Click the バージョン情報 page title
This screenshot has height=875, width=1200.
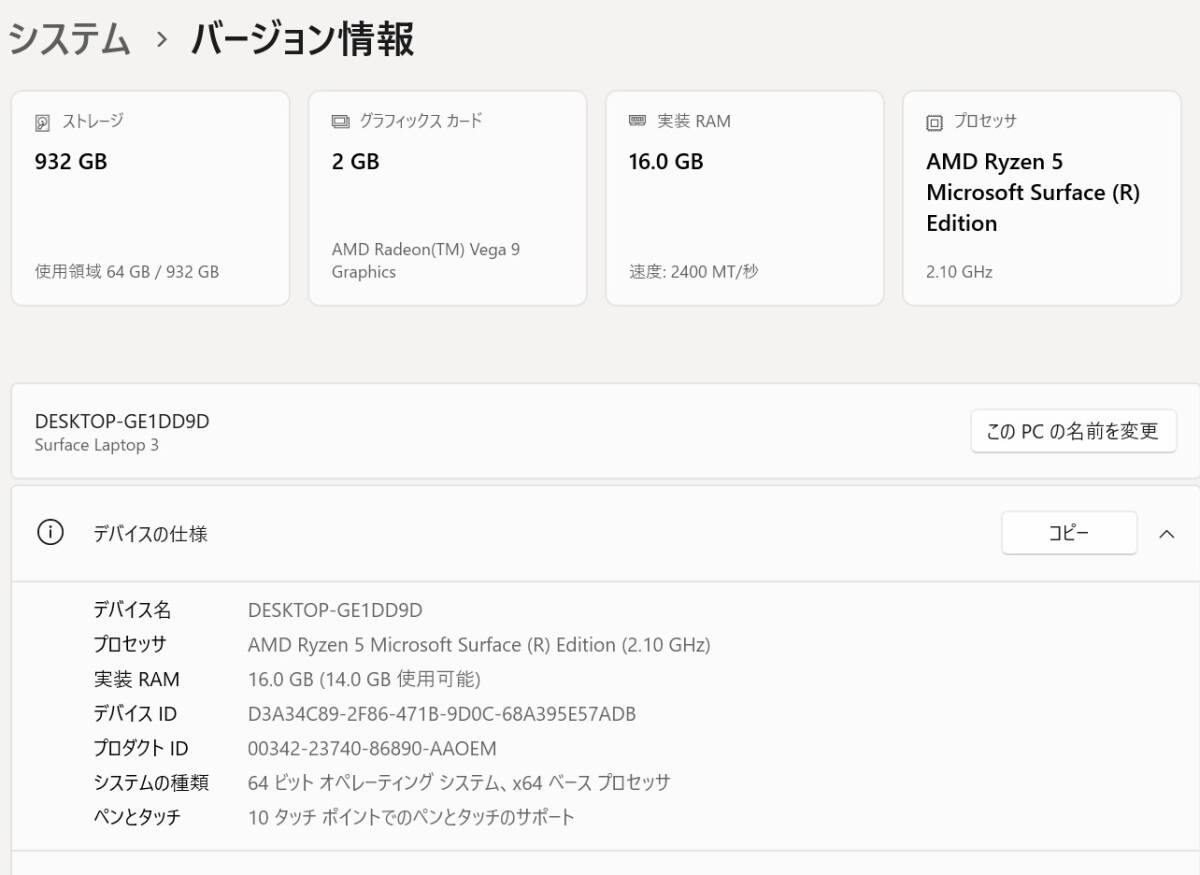point(302,40)
